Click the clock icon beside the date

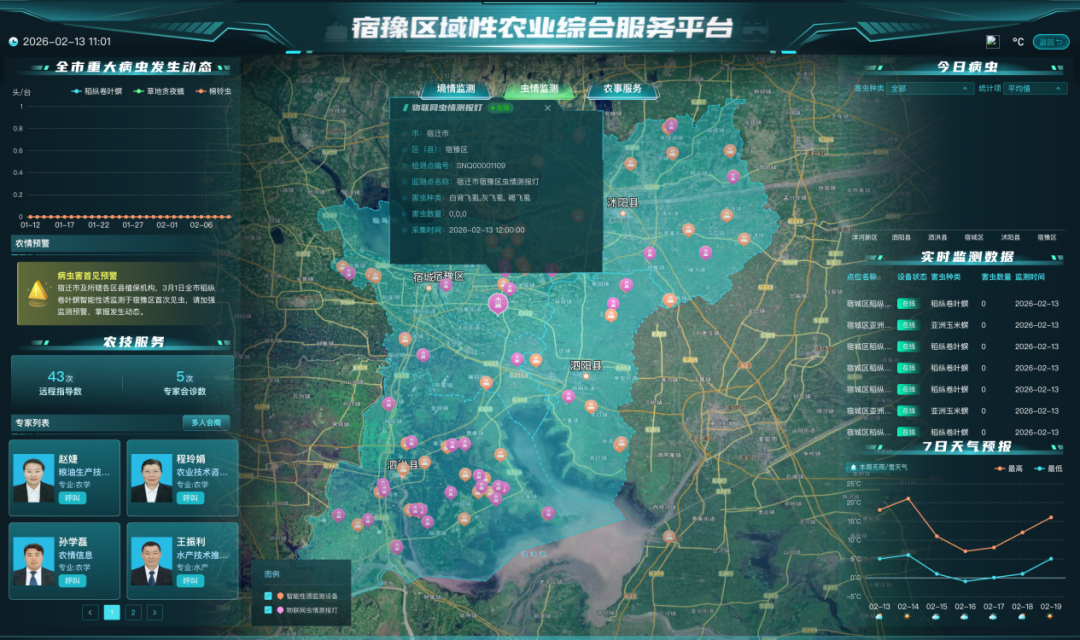pos(13,42)
